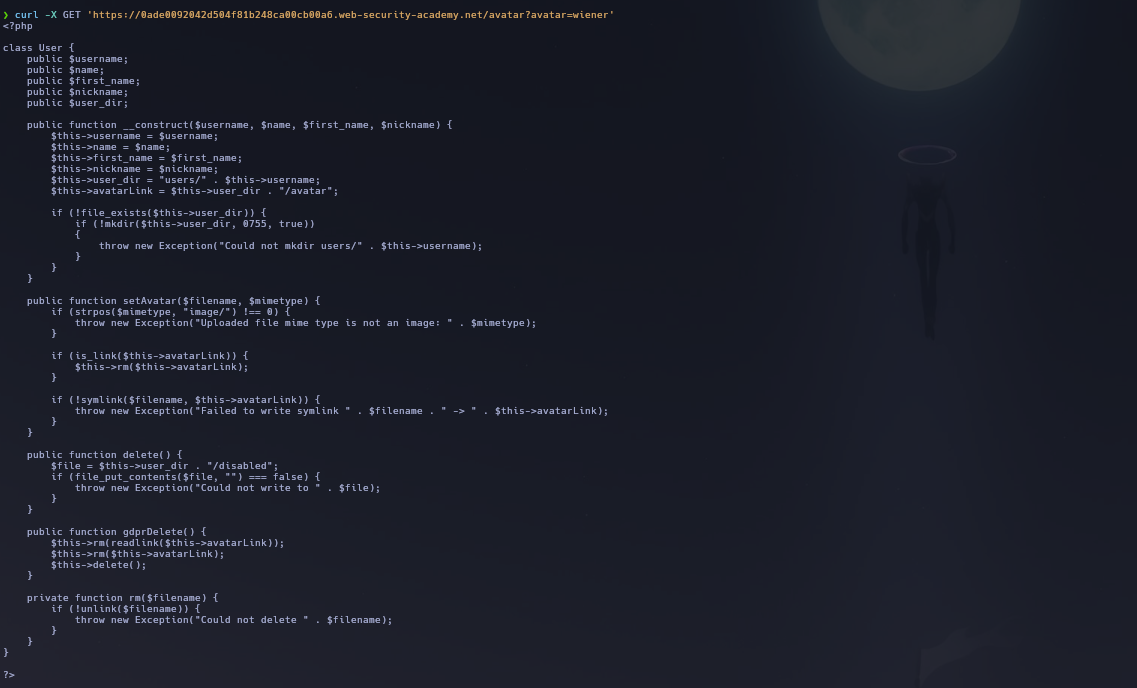Click the strpos mimetype check line
This screenshot has height=688, width=1137.
170,312
